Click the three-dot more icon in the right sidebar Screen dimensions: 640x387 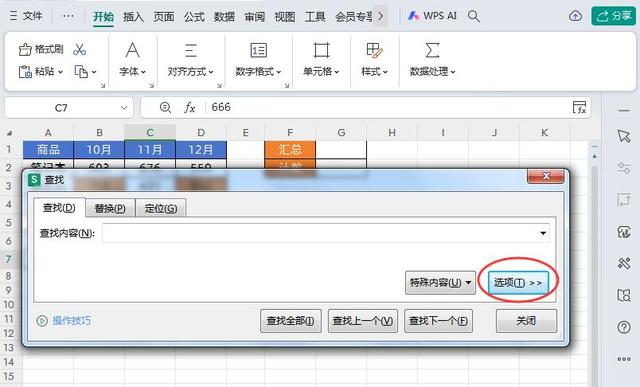624,359
